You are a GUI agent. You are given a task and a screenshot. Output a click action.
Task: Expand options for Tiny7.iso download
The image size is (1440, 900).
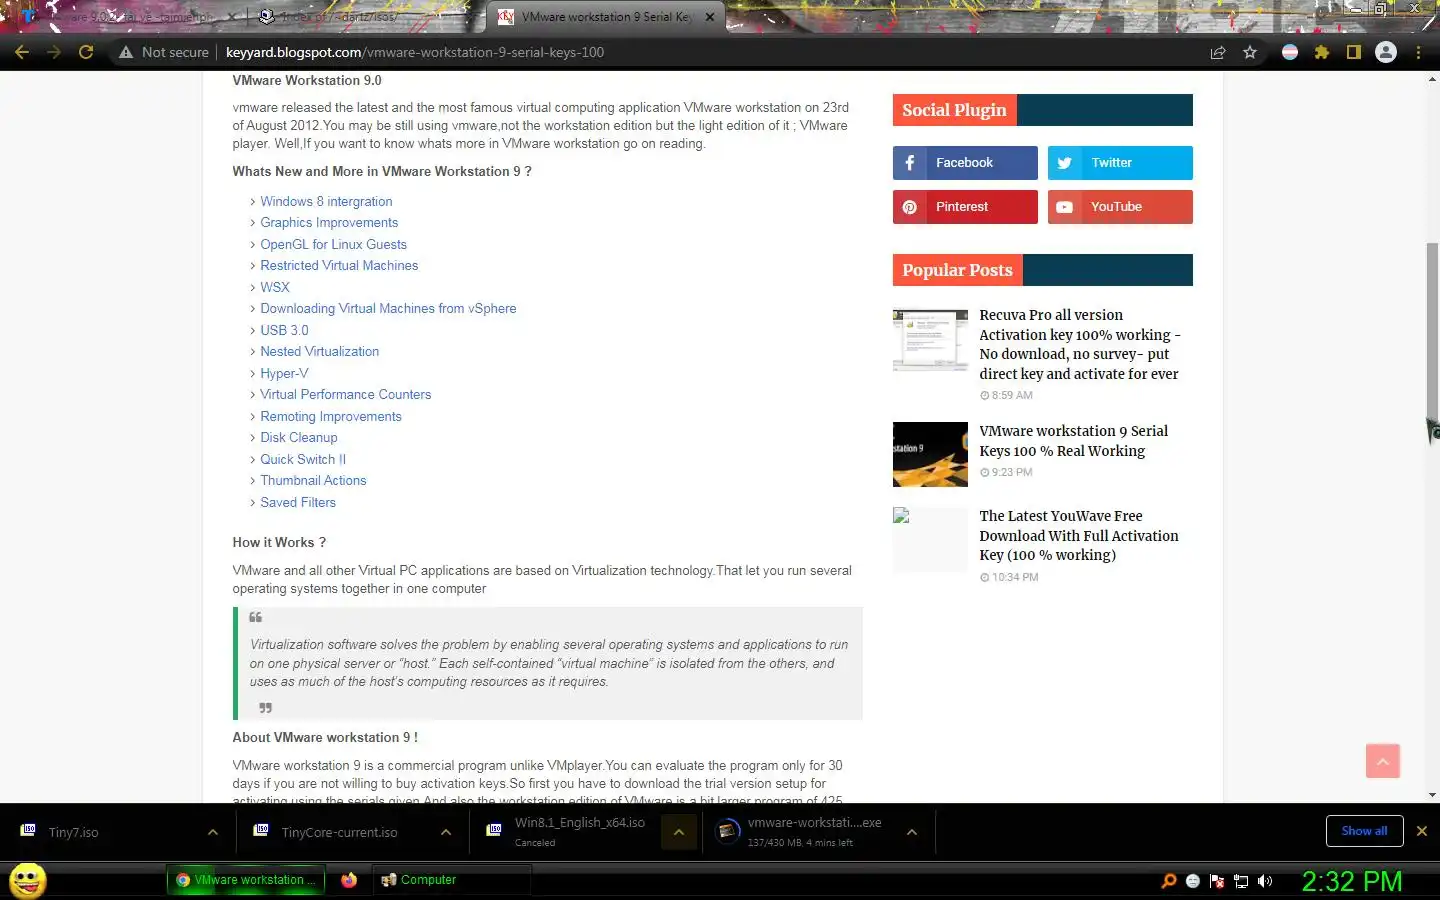(x=213, y=832)
